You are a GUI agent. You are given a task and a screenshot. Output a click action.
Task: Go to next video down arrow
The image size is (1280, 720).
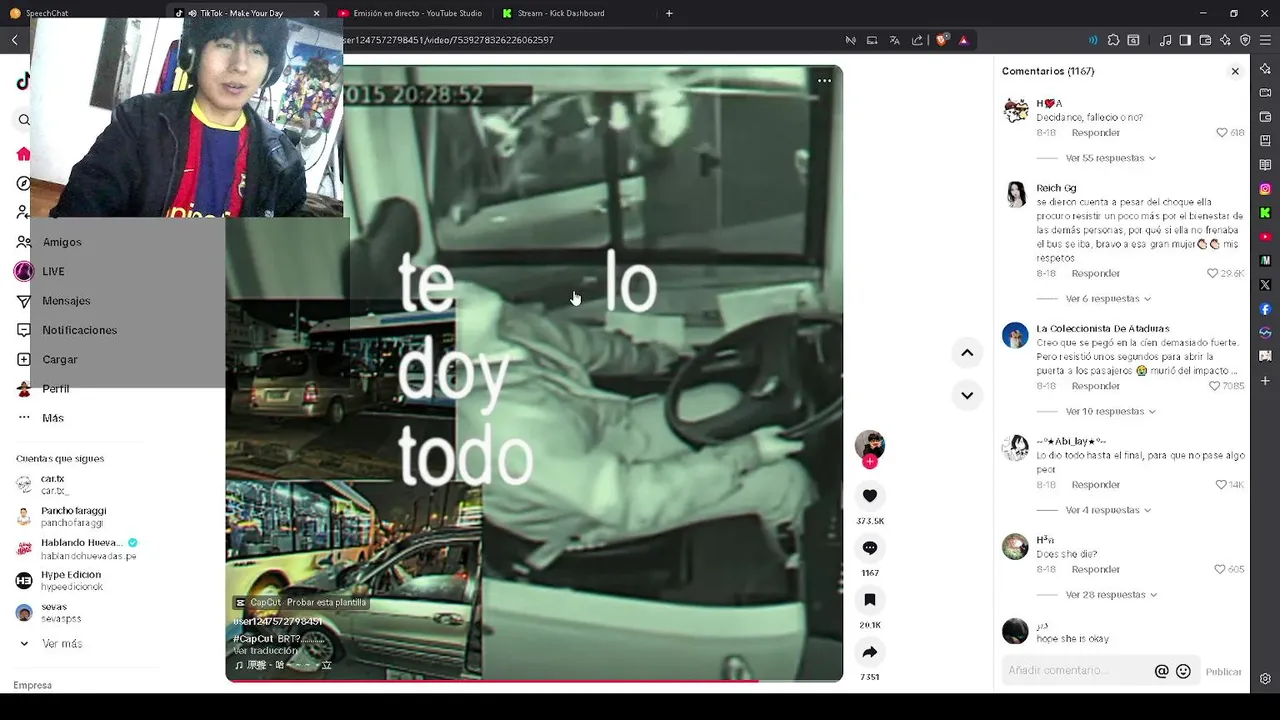[x=967, y=395]
